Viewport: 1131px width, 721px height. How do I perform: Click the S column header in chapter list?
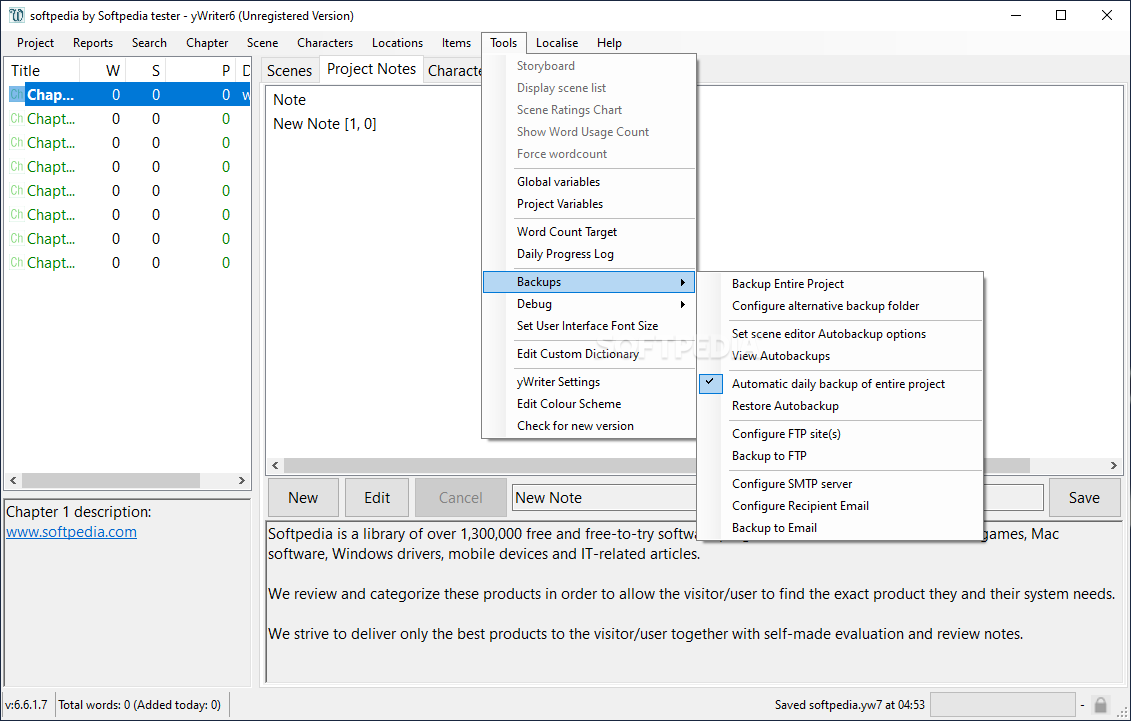pos(146,71)
